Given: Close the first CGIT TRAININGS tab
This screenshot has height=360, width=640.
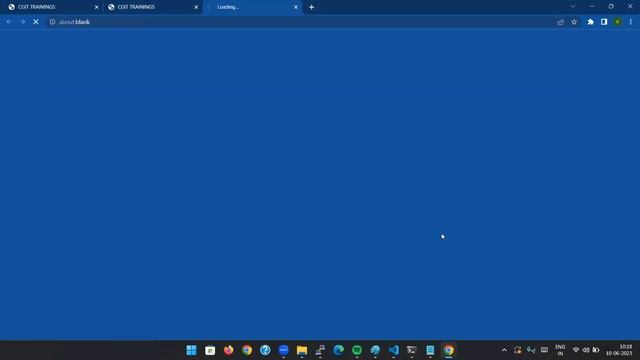Looking at the screenshot, I should click(x=96, y=7).
